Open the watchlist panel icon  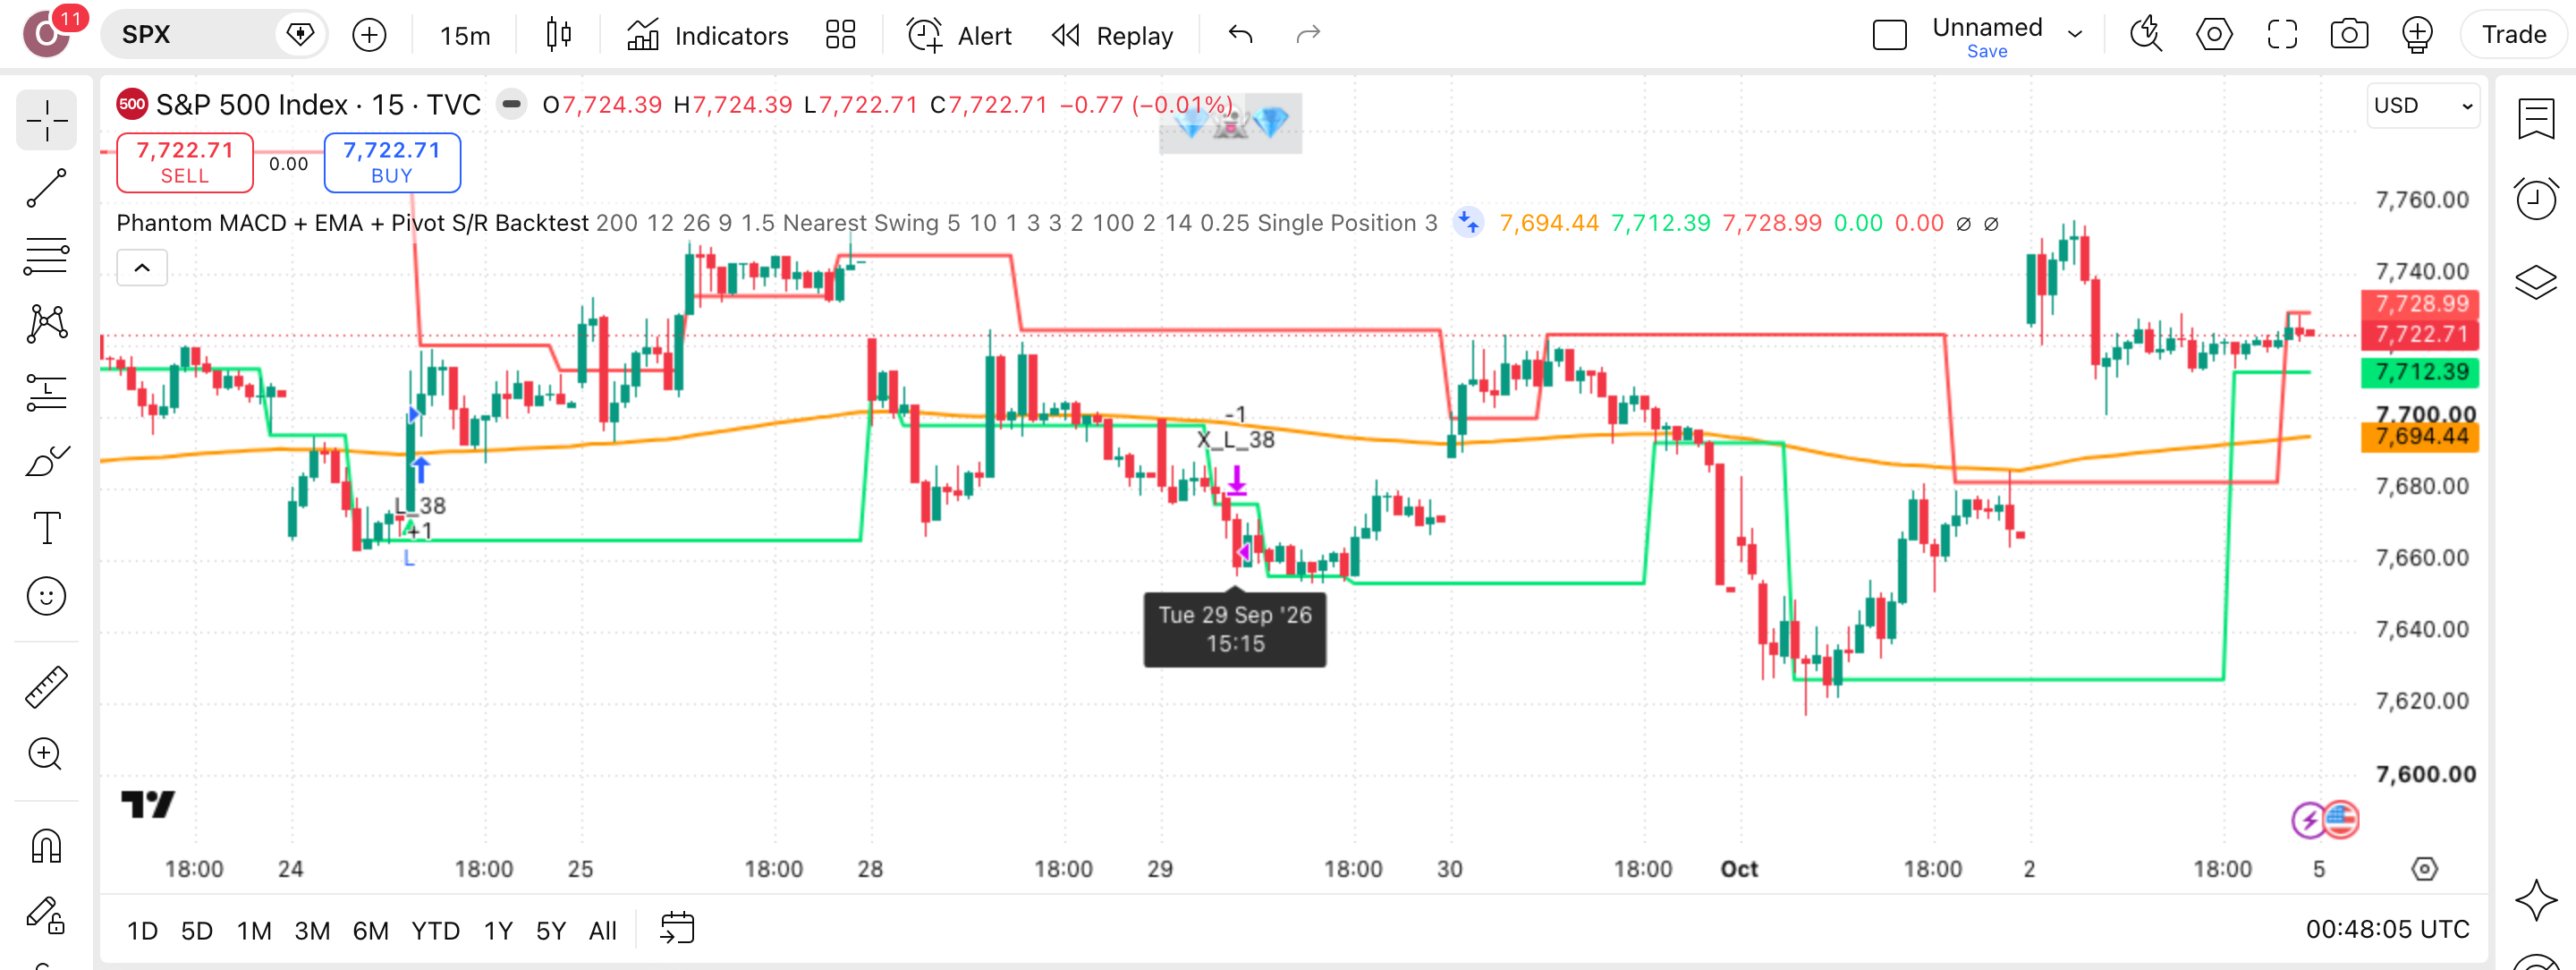coord(2536,119)
